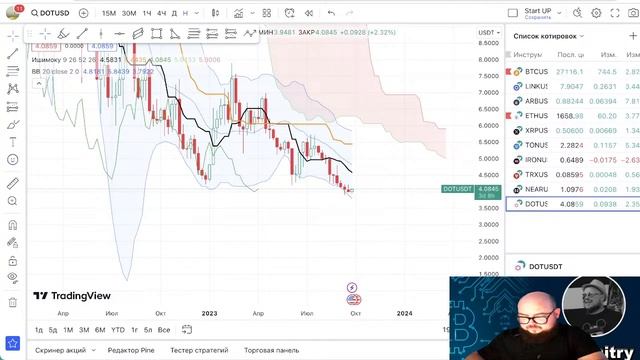The width and height of the screenshot is (640, 360).
Task: Click the layout square icon beside Start UP
Action: [513, 13]
